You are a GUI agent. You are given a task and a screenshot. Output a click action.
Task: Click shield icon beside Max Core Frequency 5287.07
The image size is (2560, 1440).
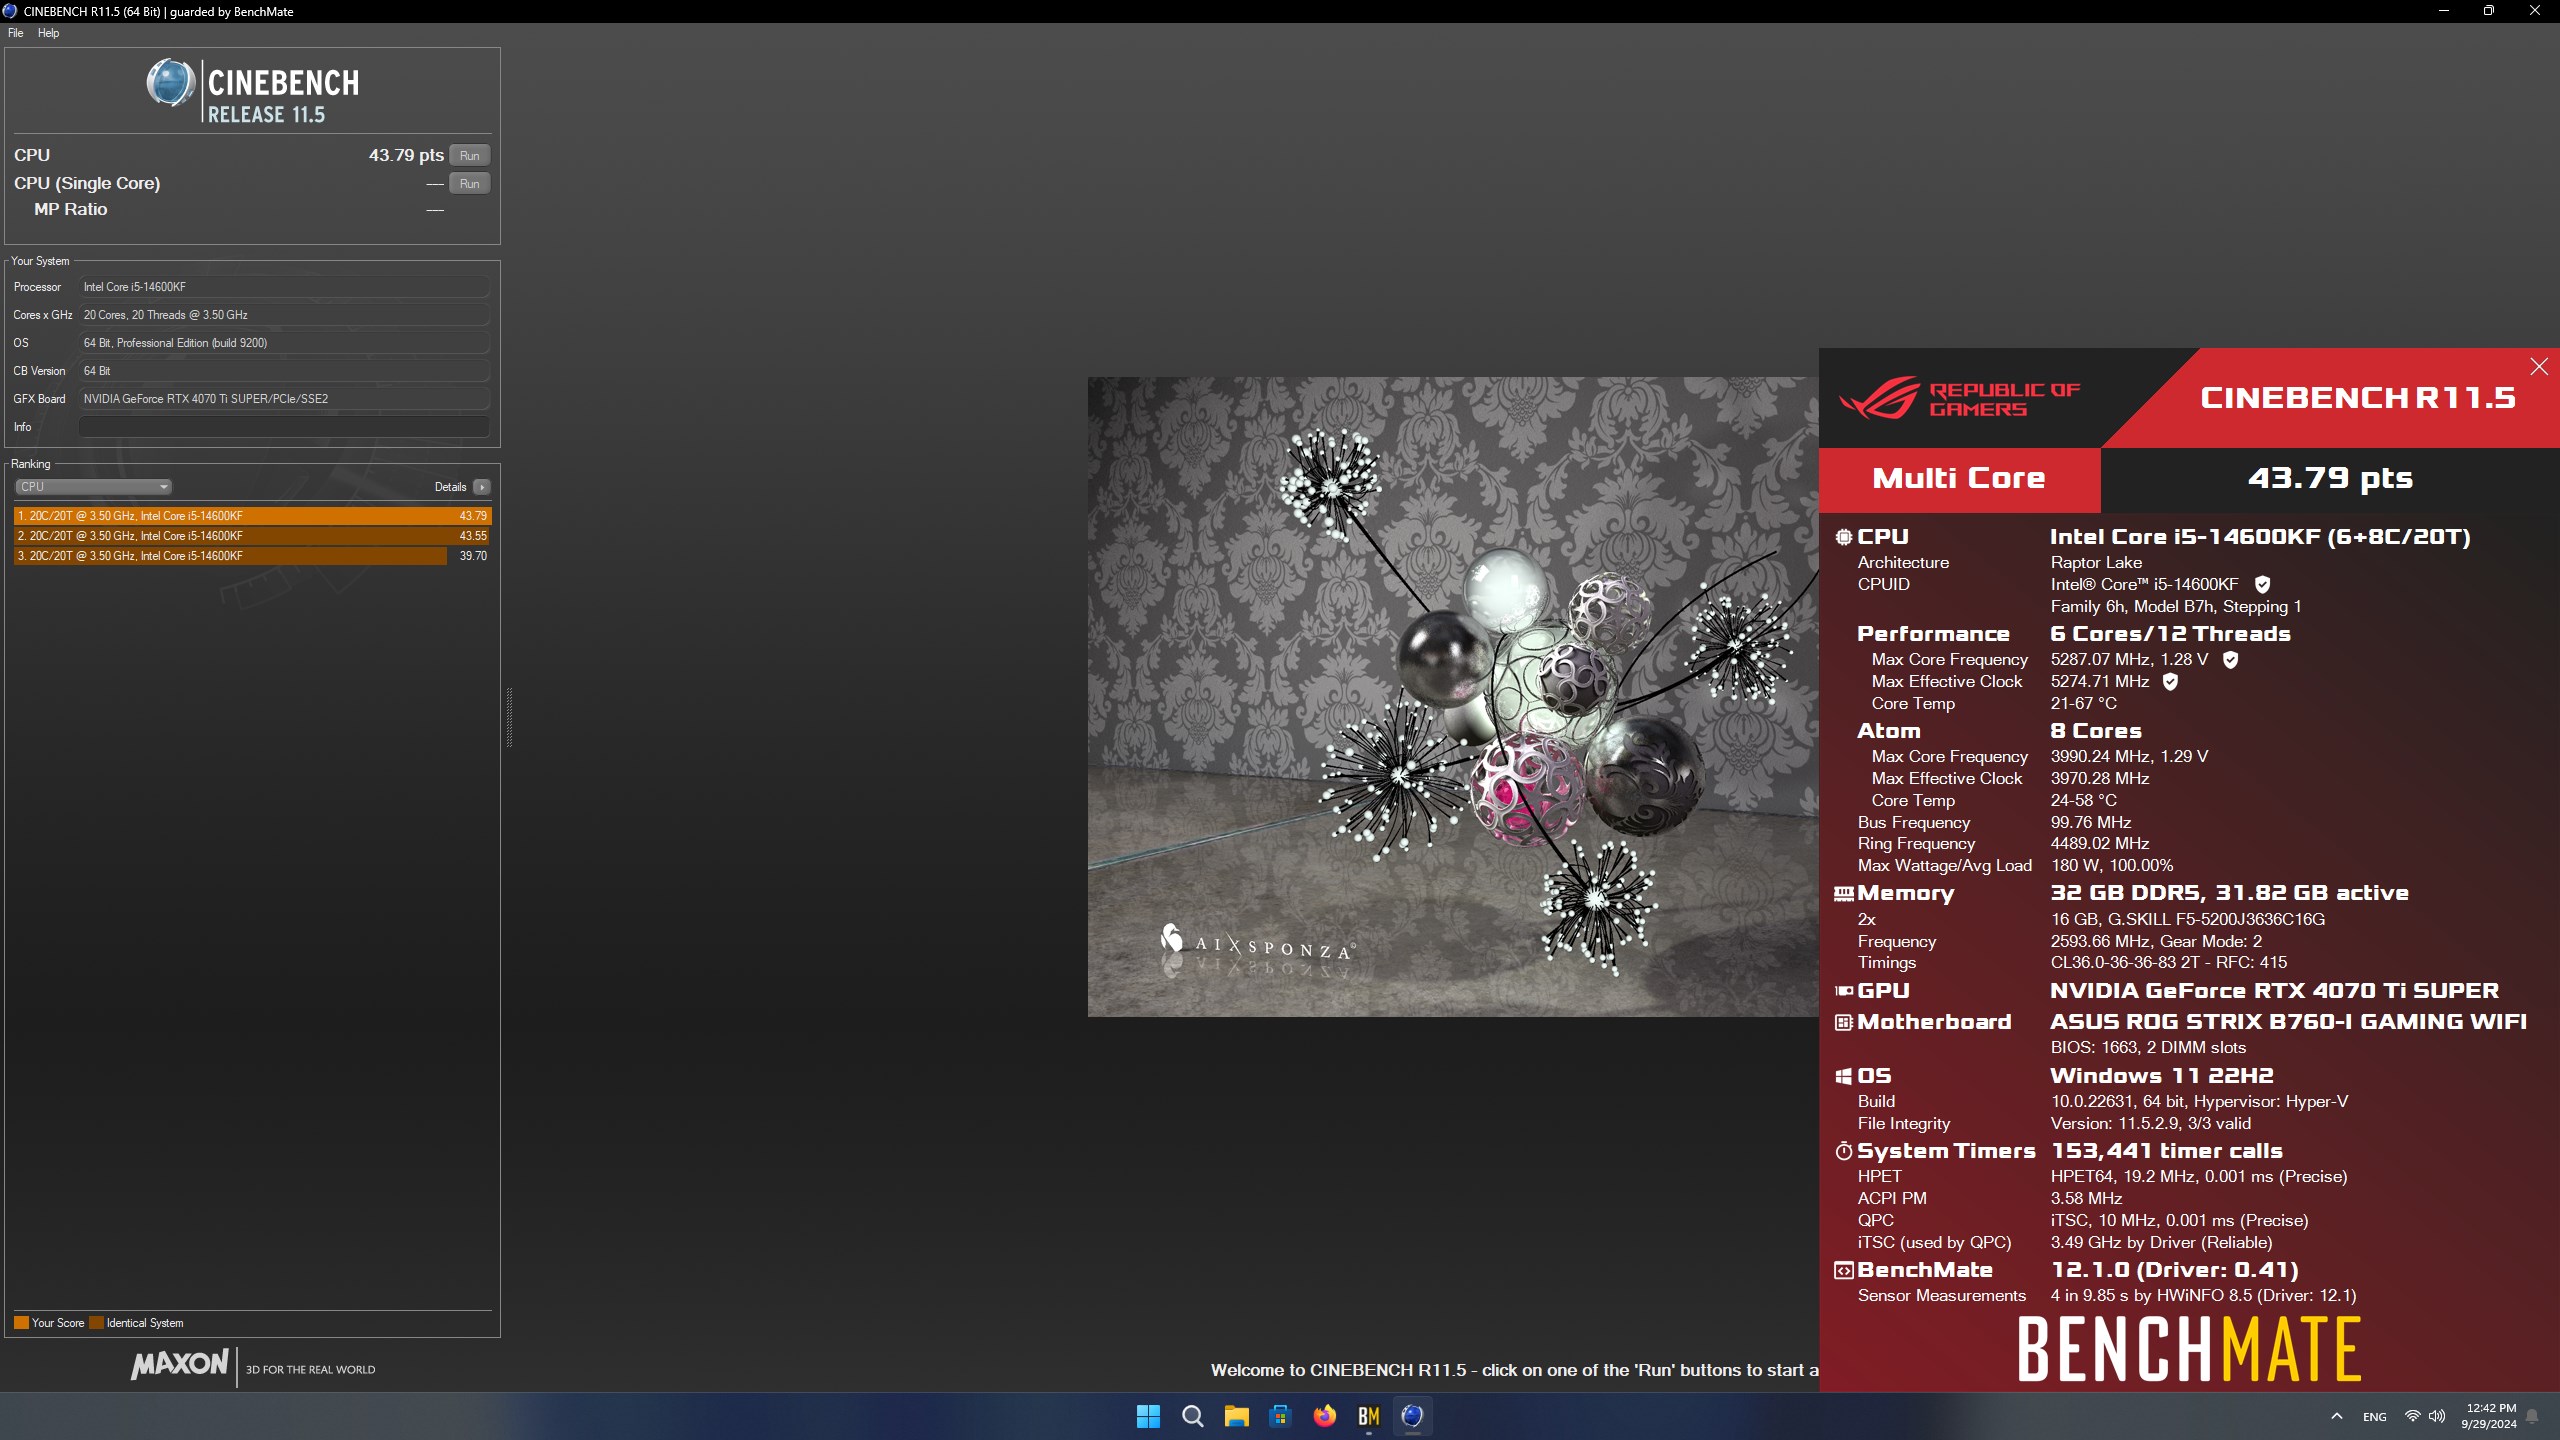tap(2230, 659)
